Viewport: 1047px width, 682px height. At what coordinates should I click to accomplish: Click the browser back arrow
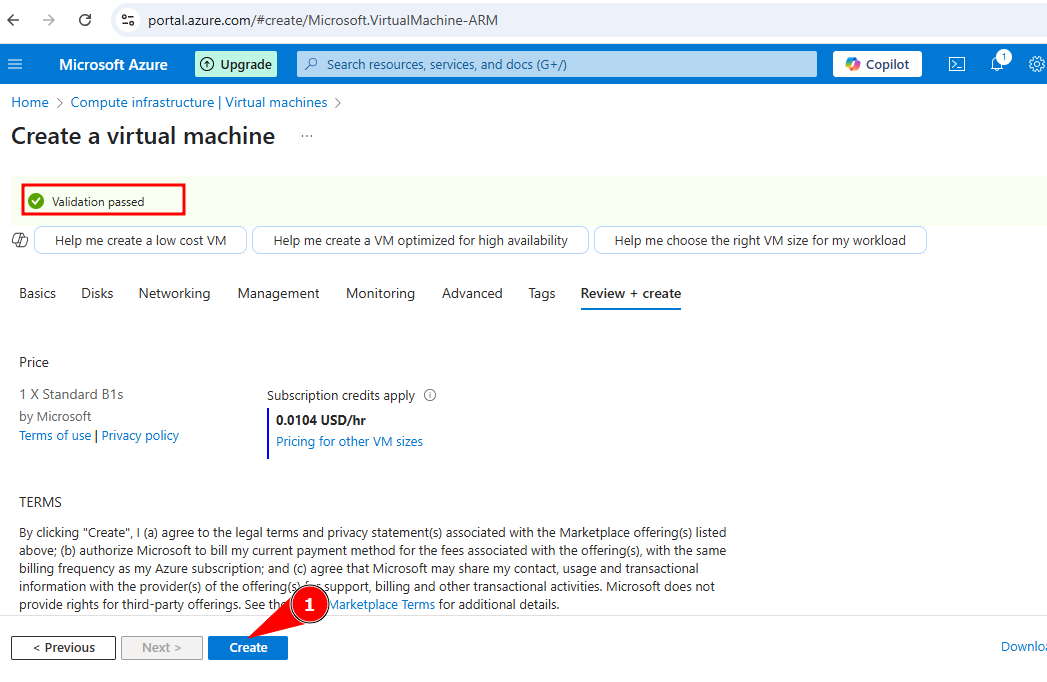click(x=13, y=20)
